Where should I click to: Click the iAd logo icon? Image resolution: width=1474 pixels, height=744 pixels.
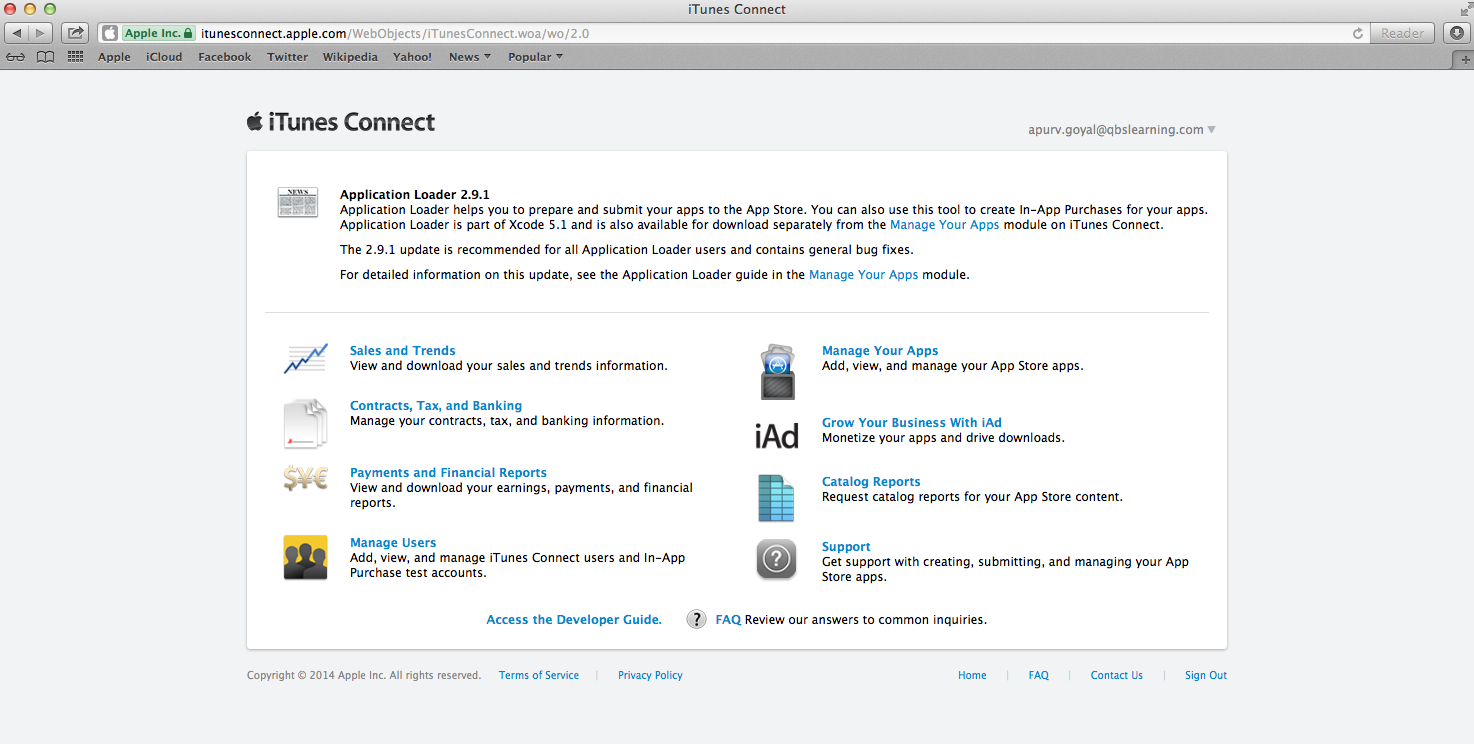[777, 435]
